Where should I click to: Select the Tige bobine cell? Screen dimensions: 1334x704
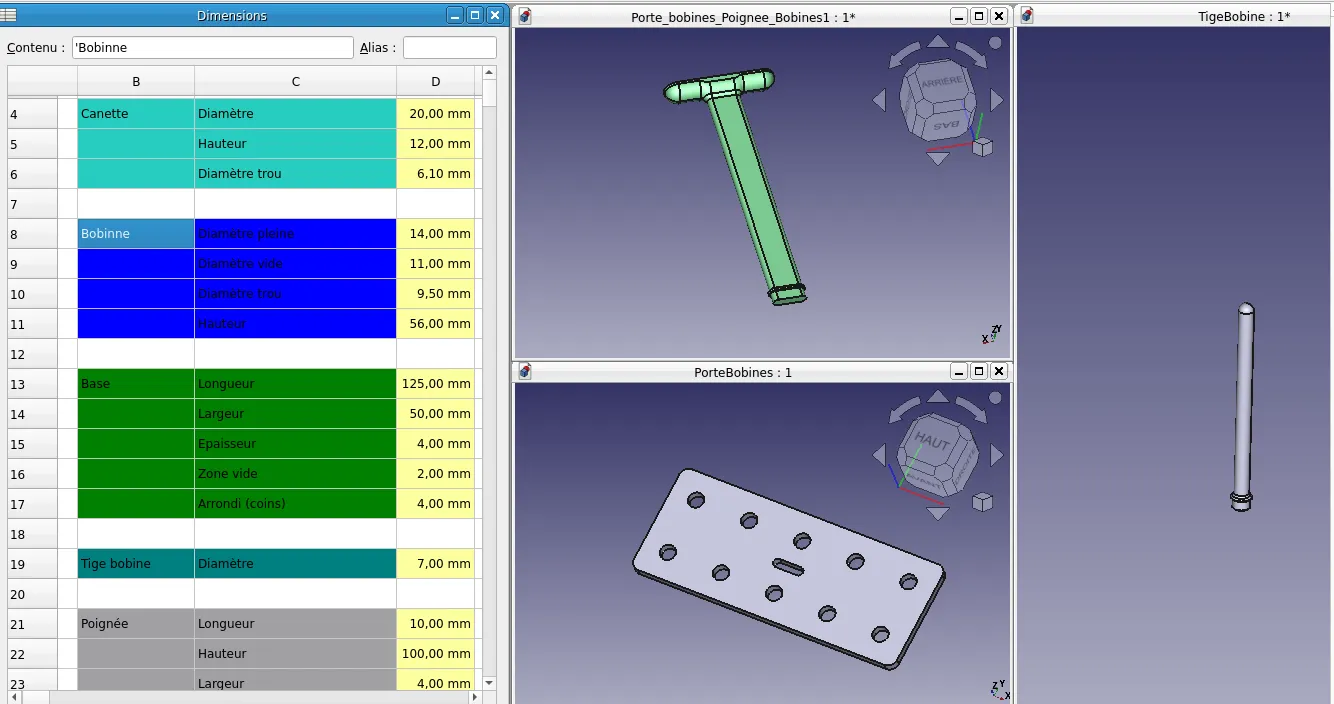(136, 564)
